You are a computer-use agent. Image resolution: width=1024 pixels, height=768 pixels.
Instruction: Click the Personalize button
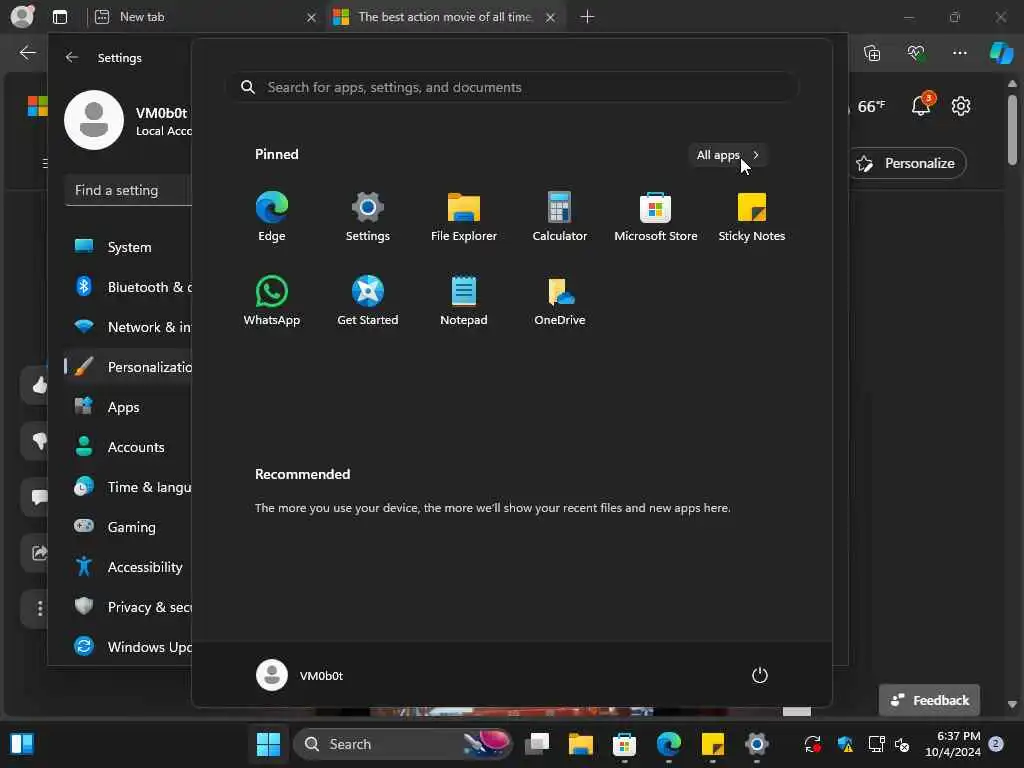pos(908,163)
